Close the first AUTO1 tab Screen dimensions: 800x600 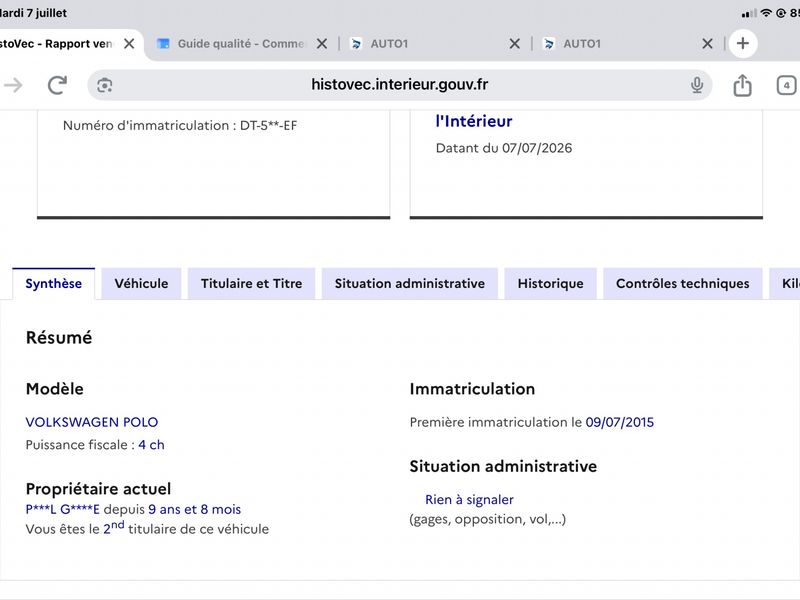(x=514, y=44)
